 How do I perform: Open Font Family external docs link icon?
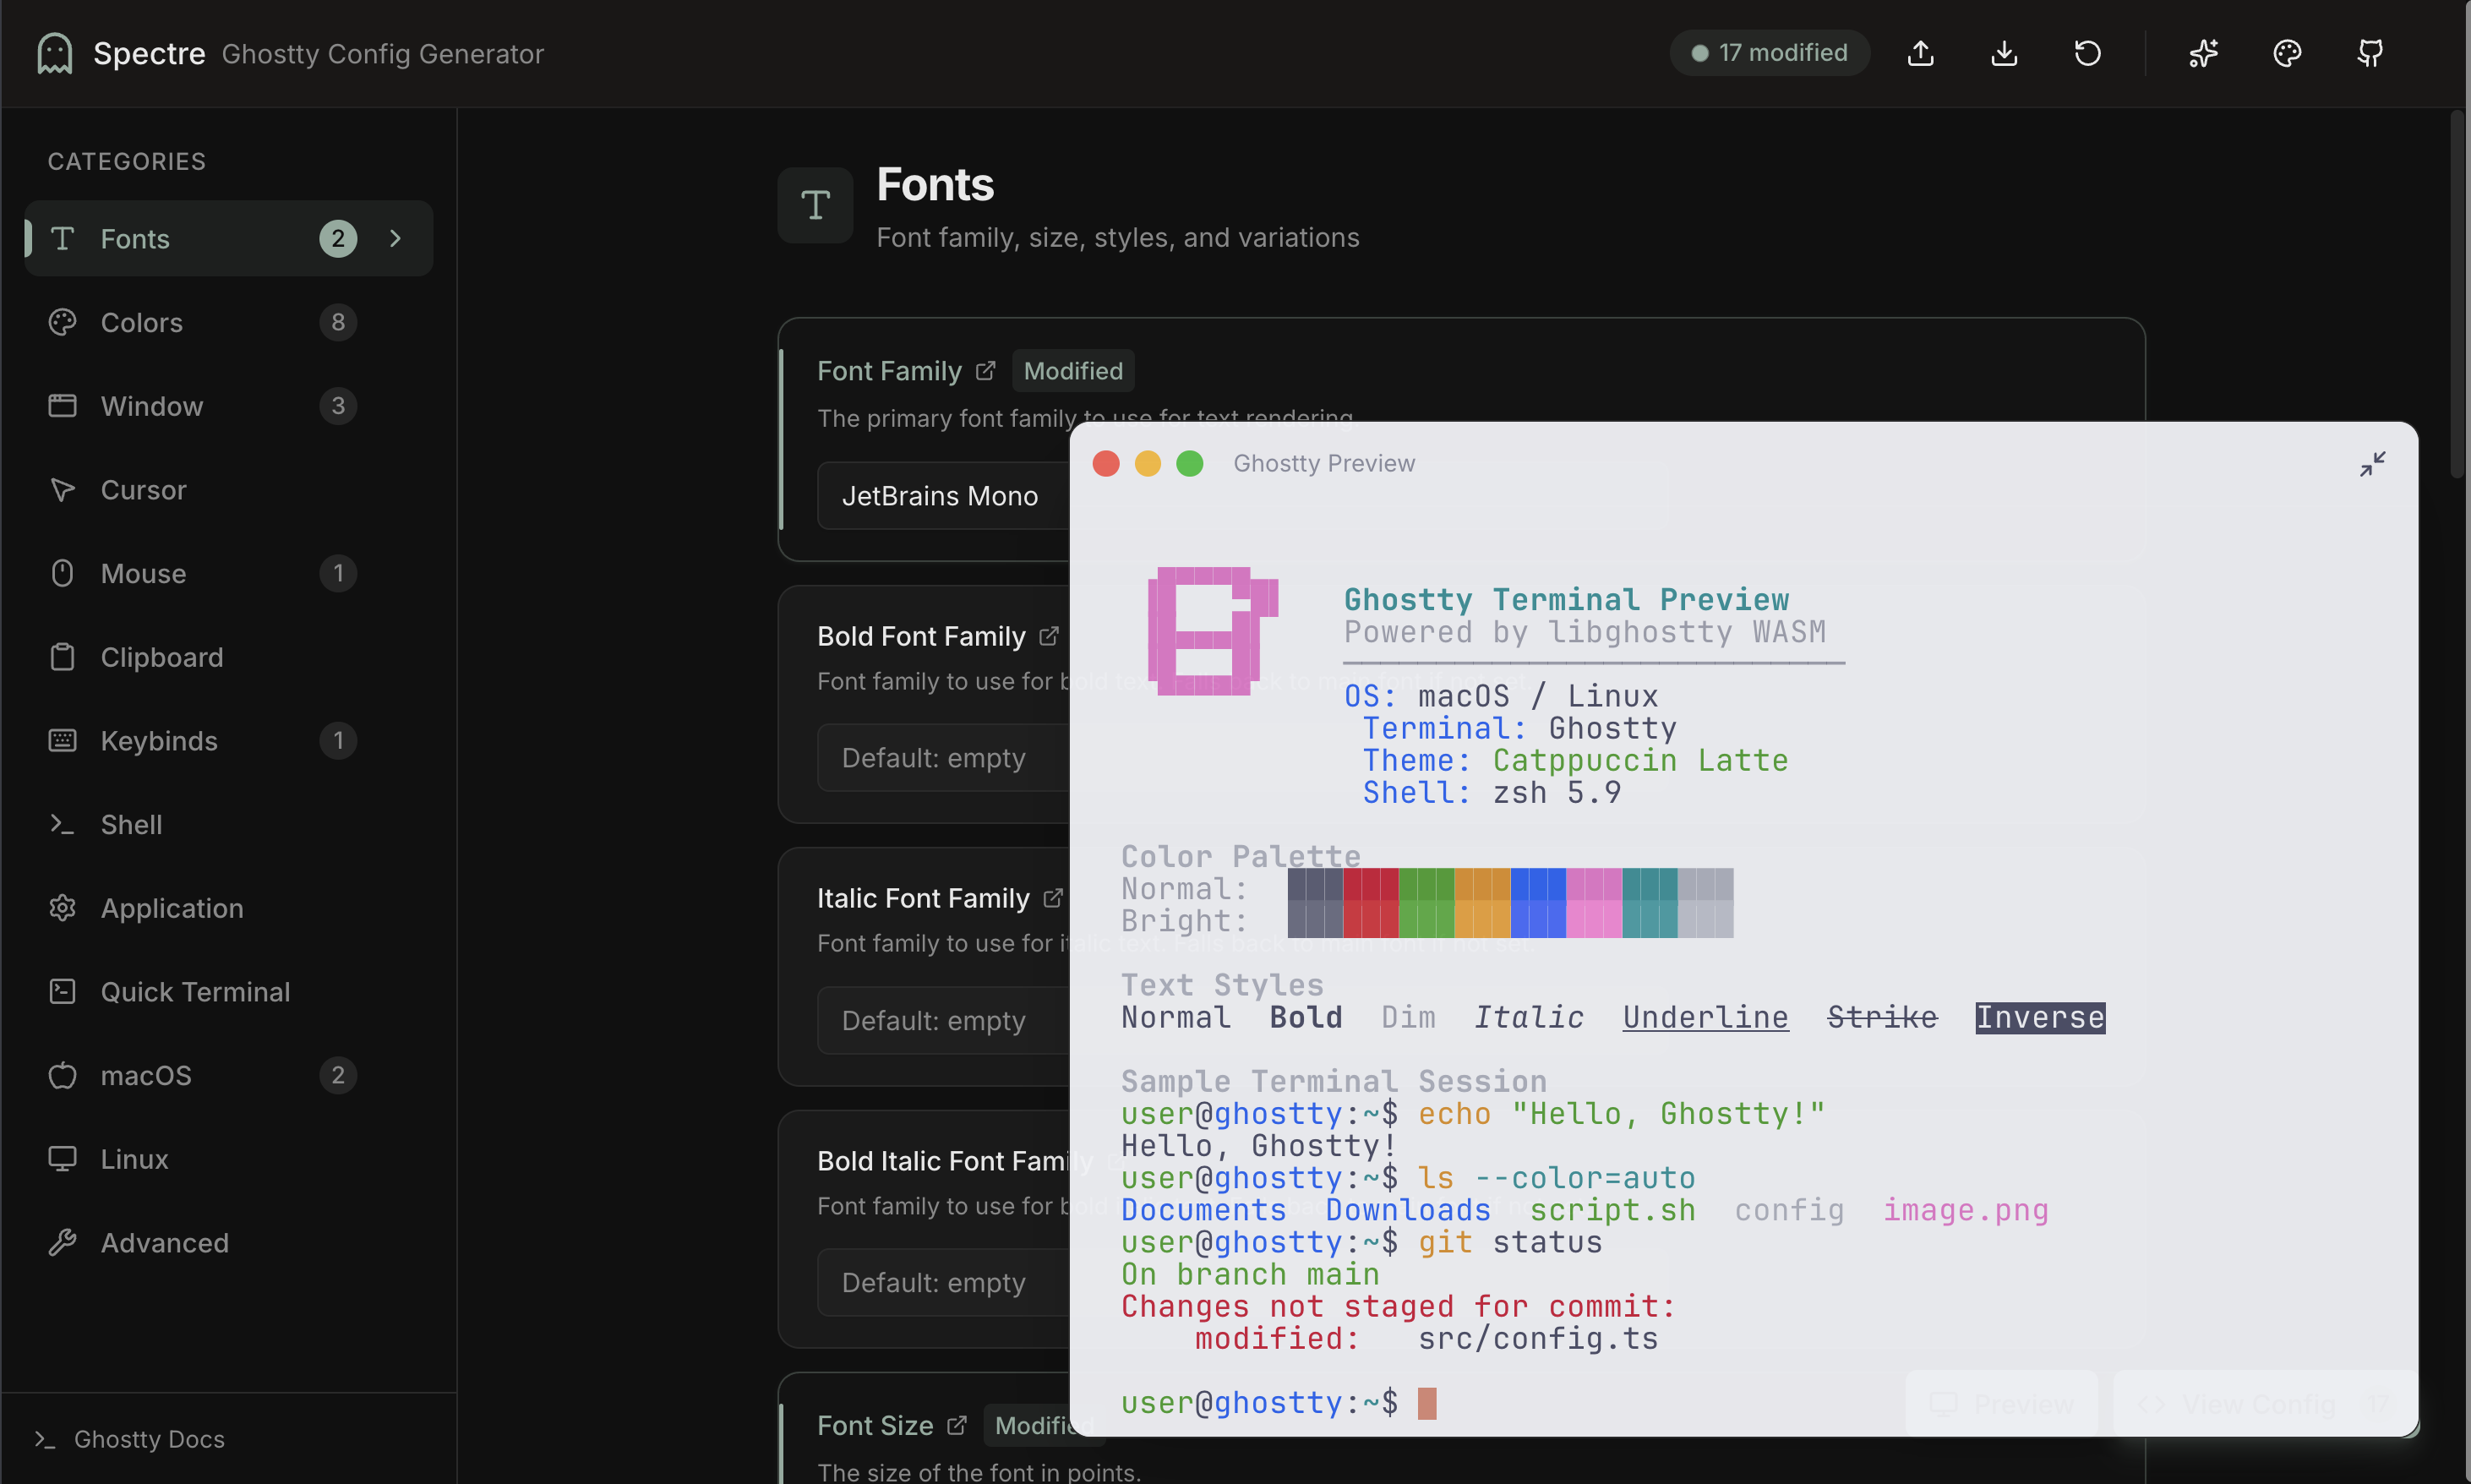[985, 371]
